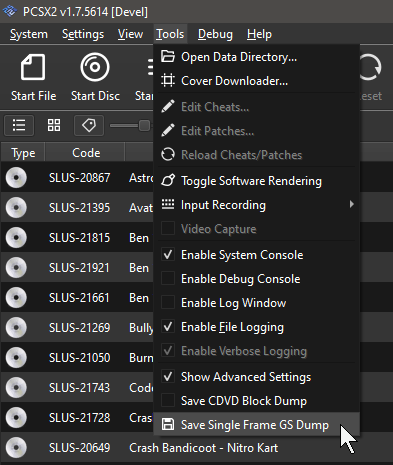Image resolution: width=393 pixels, height=465 pixels.
Task: Sort game list by Code column
Action: [x=86, y=153]
